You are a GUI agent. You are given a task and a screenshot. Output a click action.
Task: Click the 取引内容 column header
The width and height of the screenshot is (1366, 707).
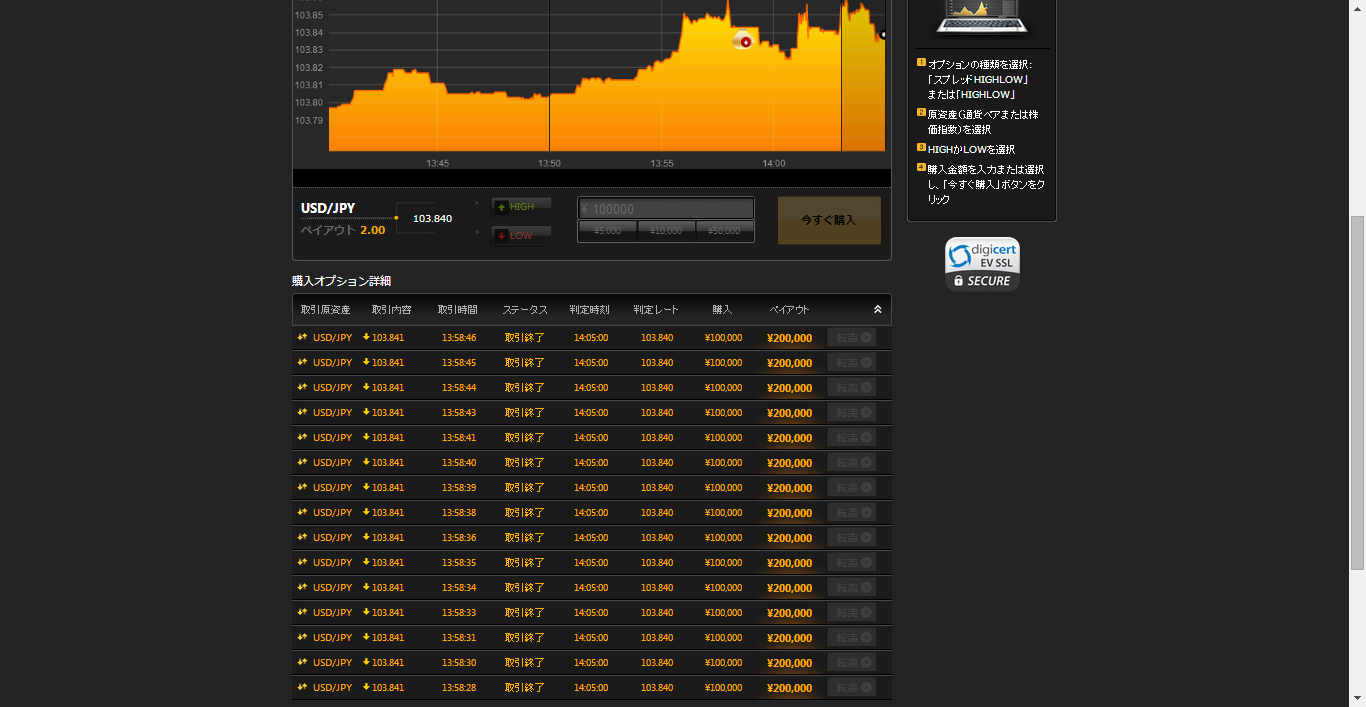point(391,310)
